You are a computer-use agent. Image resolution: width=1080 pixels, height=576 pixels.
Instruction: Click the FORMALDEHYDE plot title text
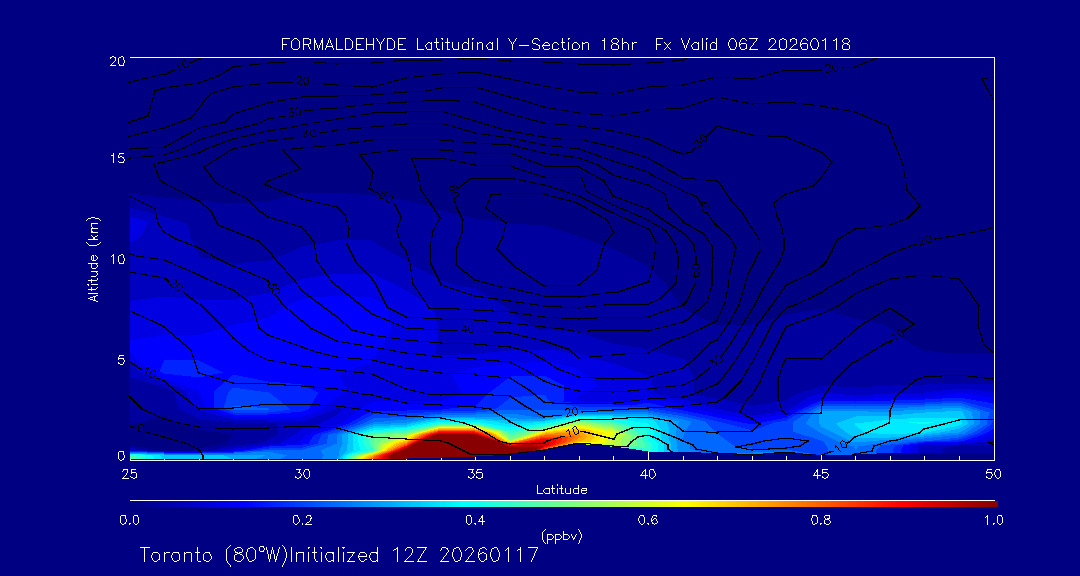(x=565, y=44)
